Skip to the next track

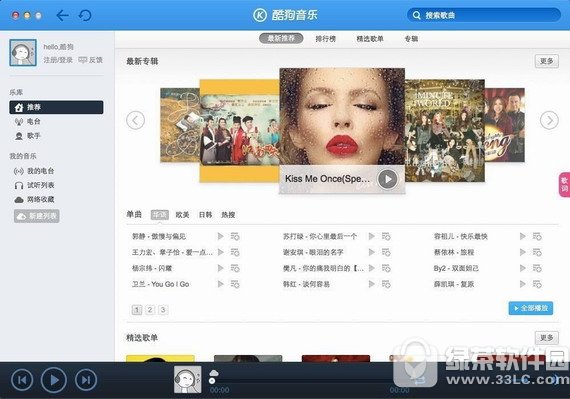click(86, 380)
